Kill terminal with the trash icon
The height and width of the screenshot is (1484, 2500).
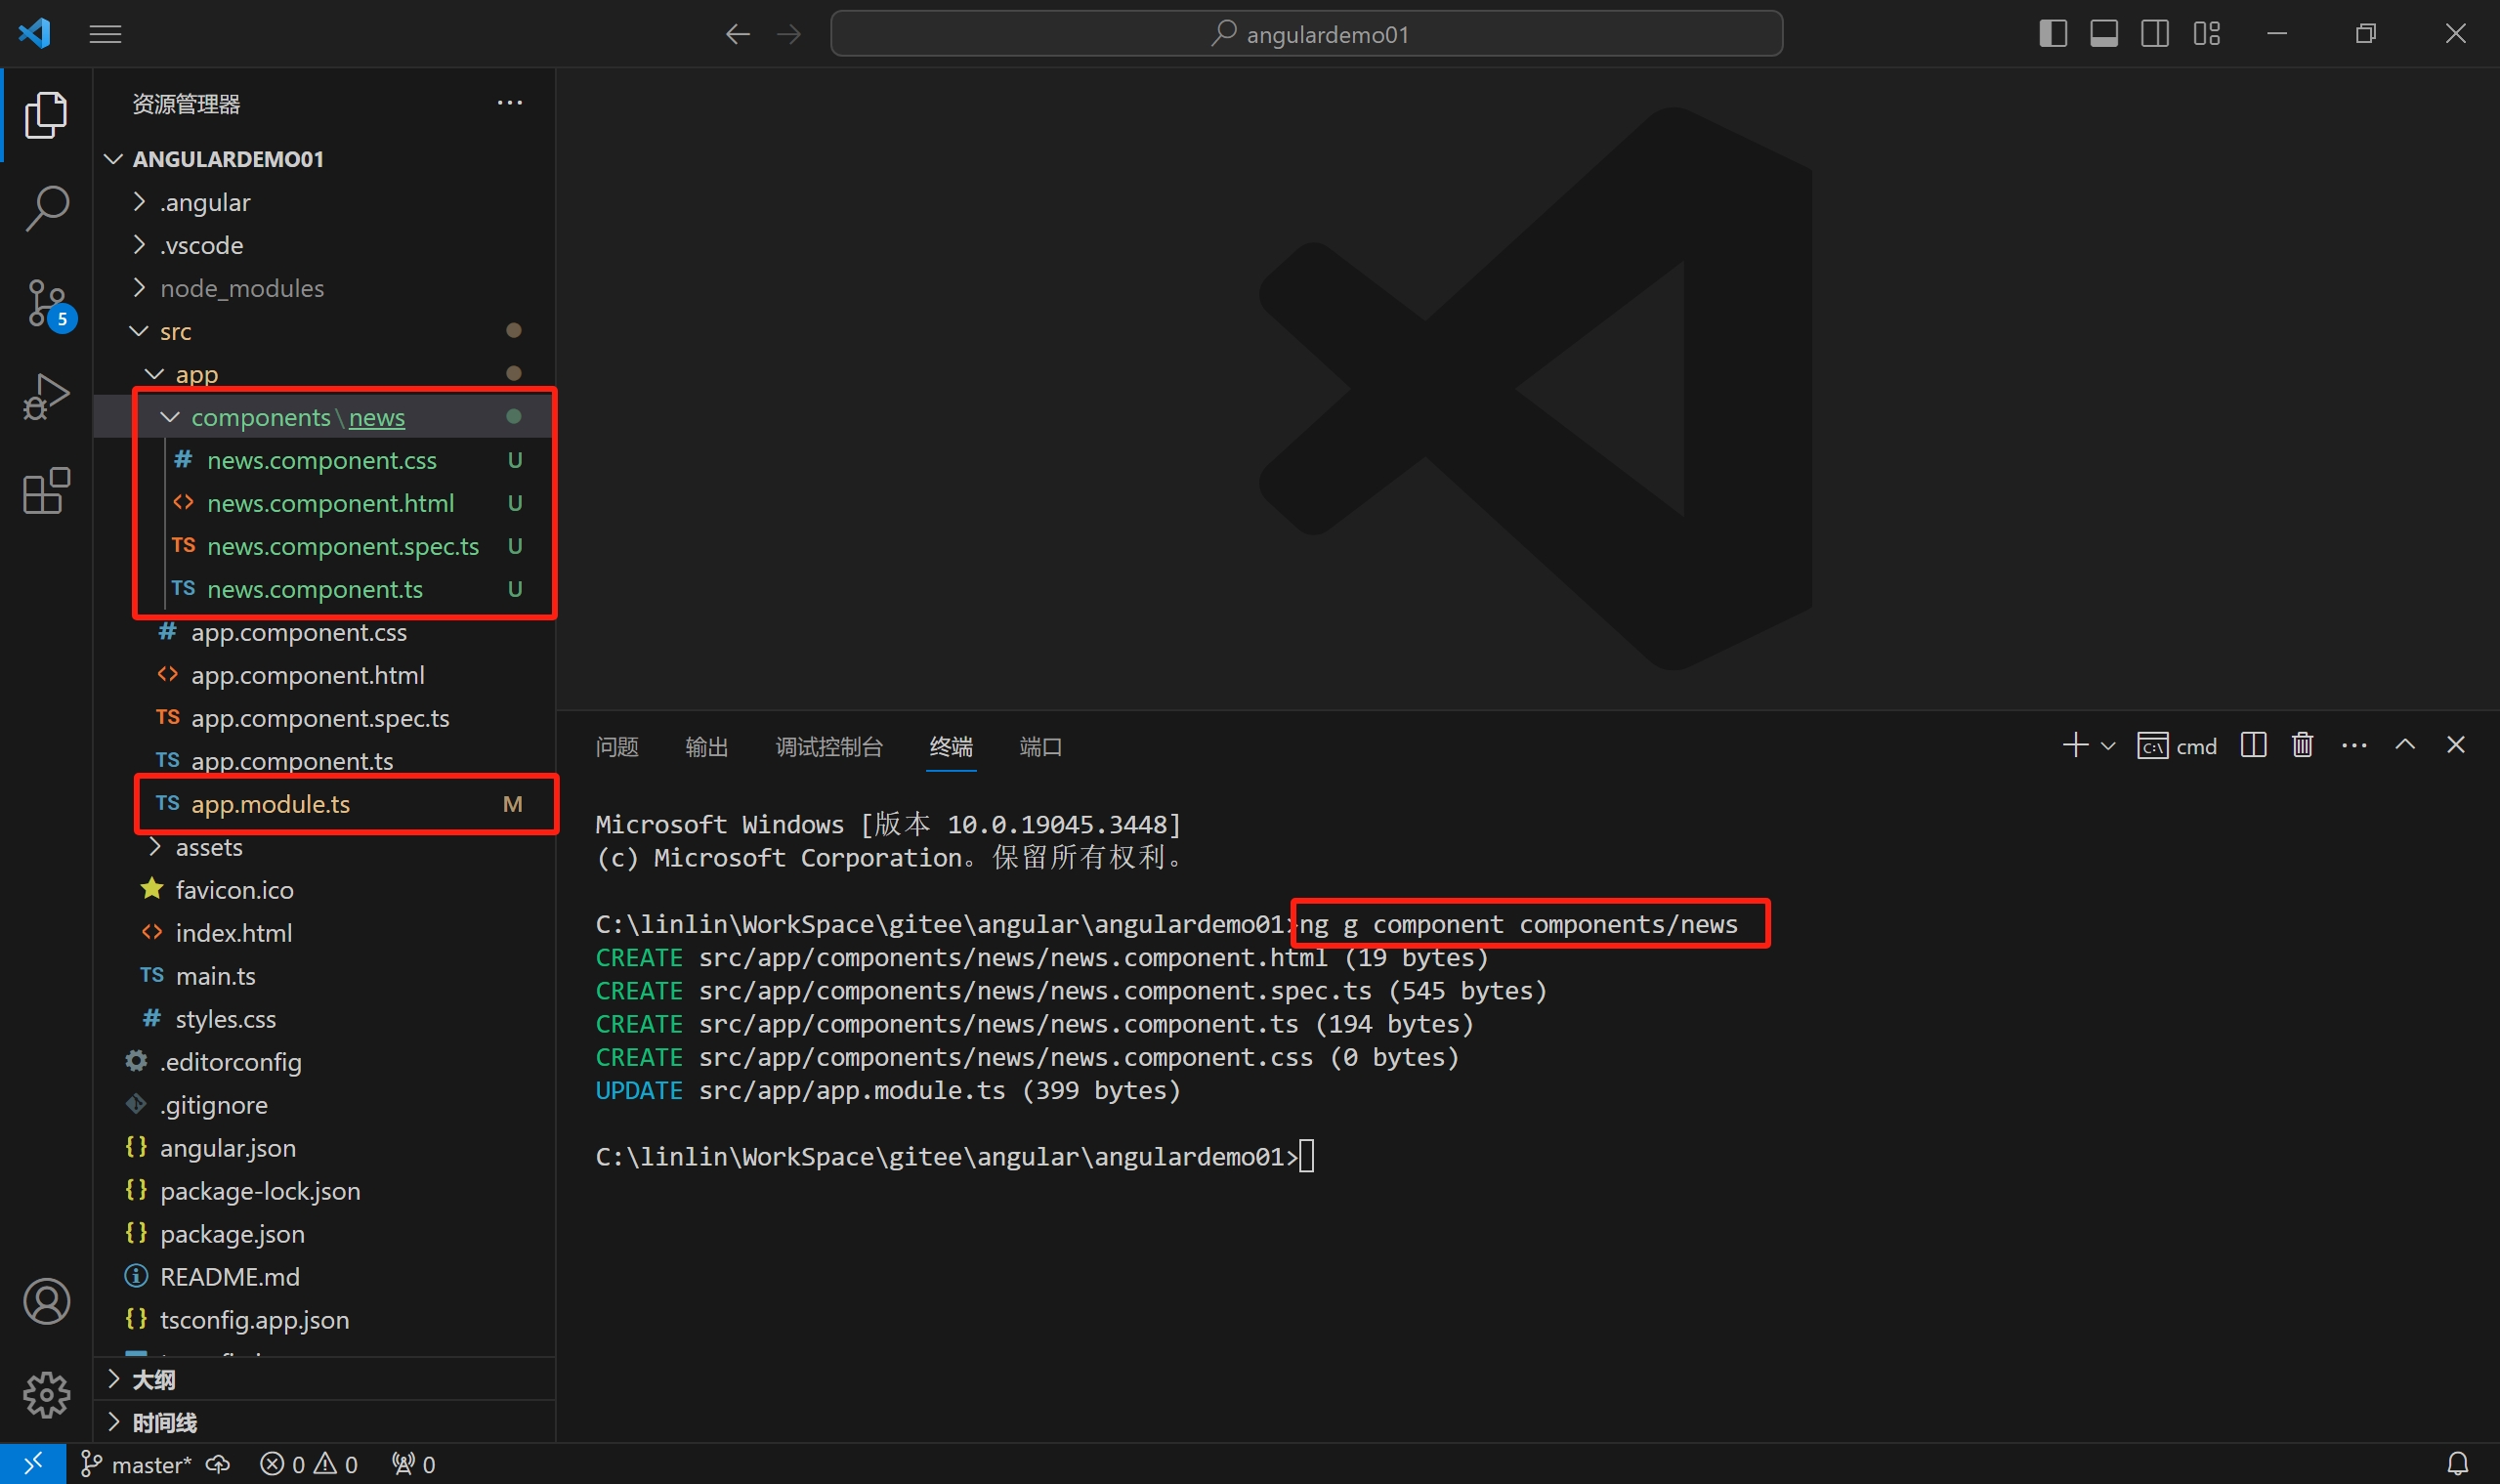coord(2302,745)
